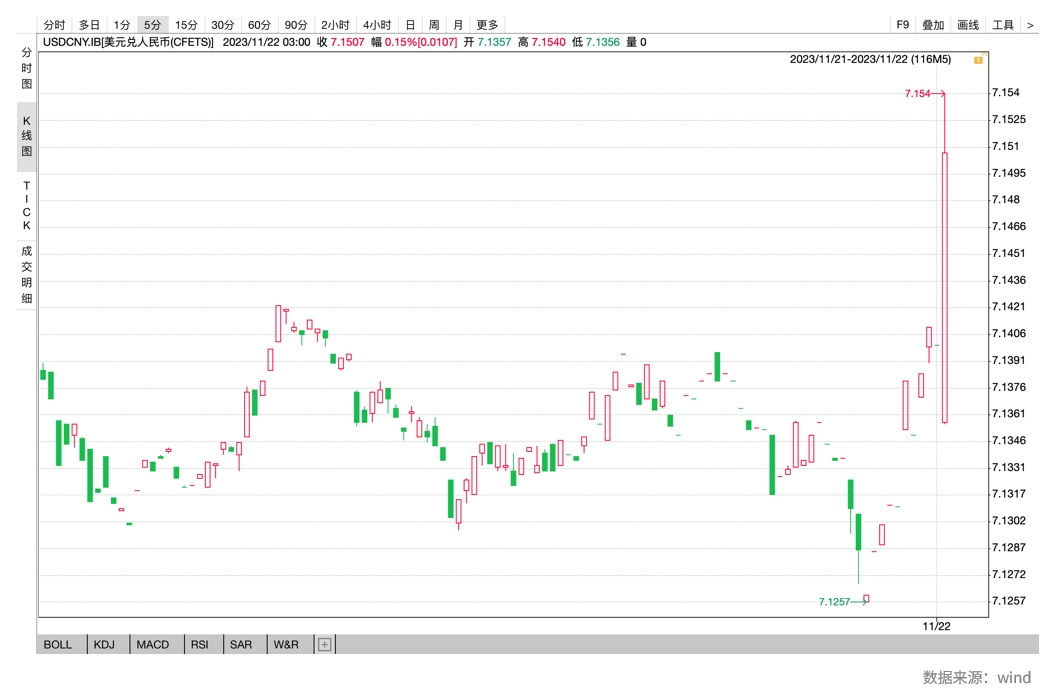Click the 高 7.1540 high value

coord(542,42)
